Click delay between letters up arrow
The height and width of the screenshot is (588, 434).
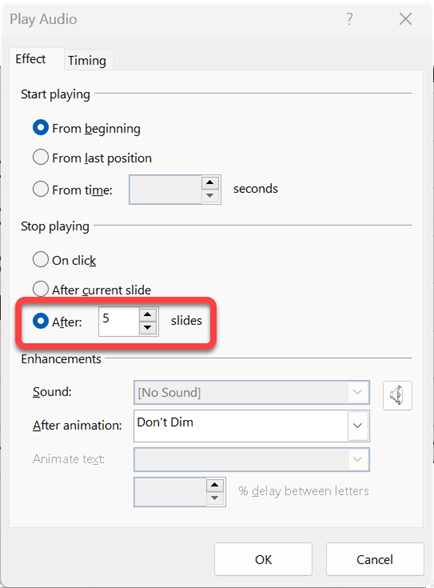[x=215, y=485]
